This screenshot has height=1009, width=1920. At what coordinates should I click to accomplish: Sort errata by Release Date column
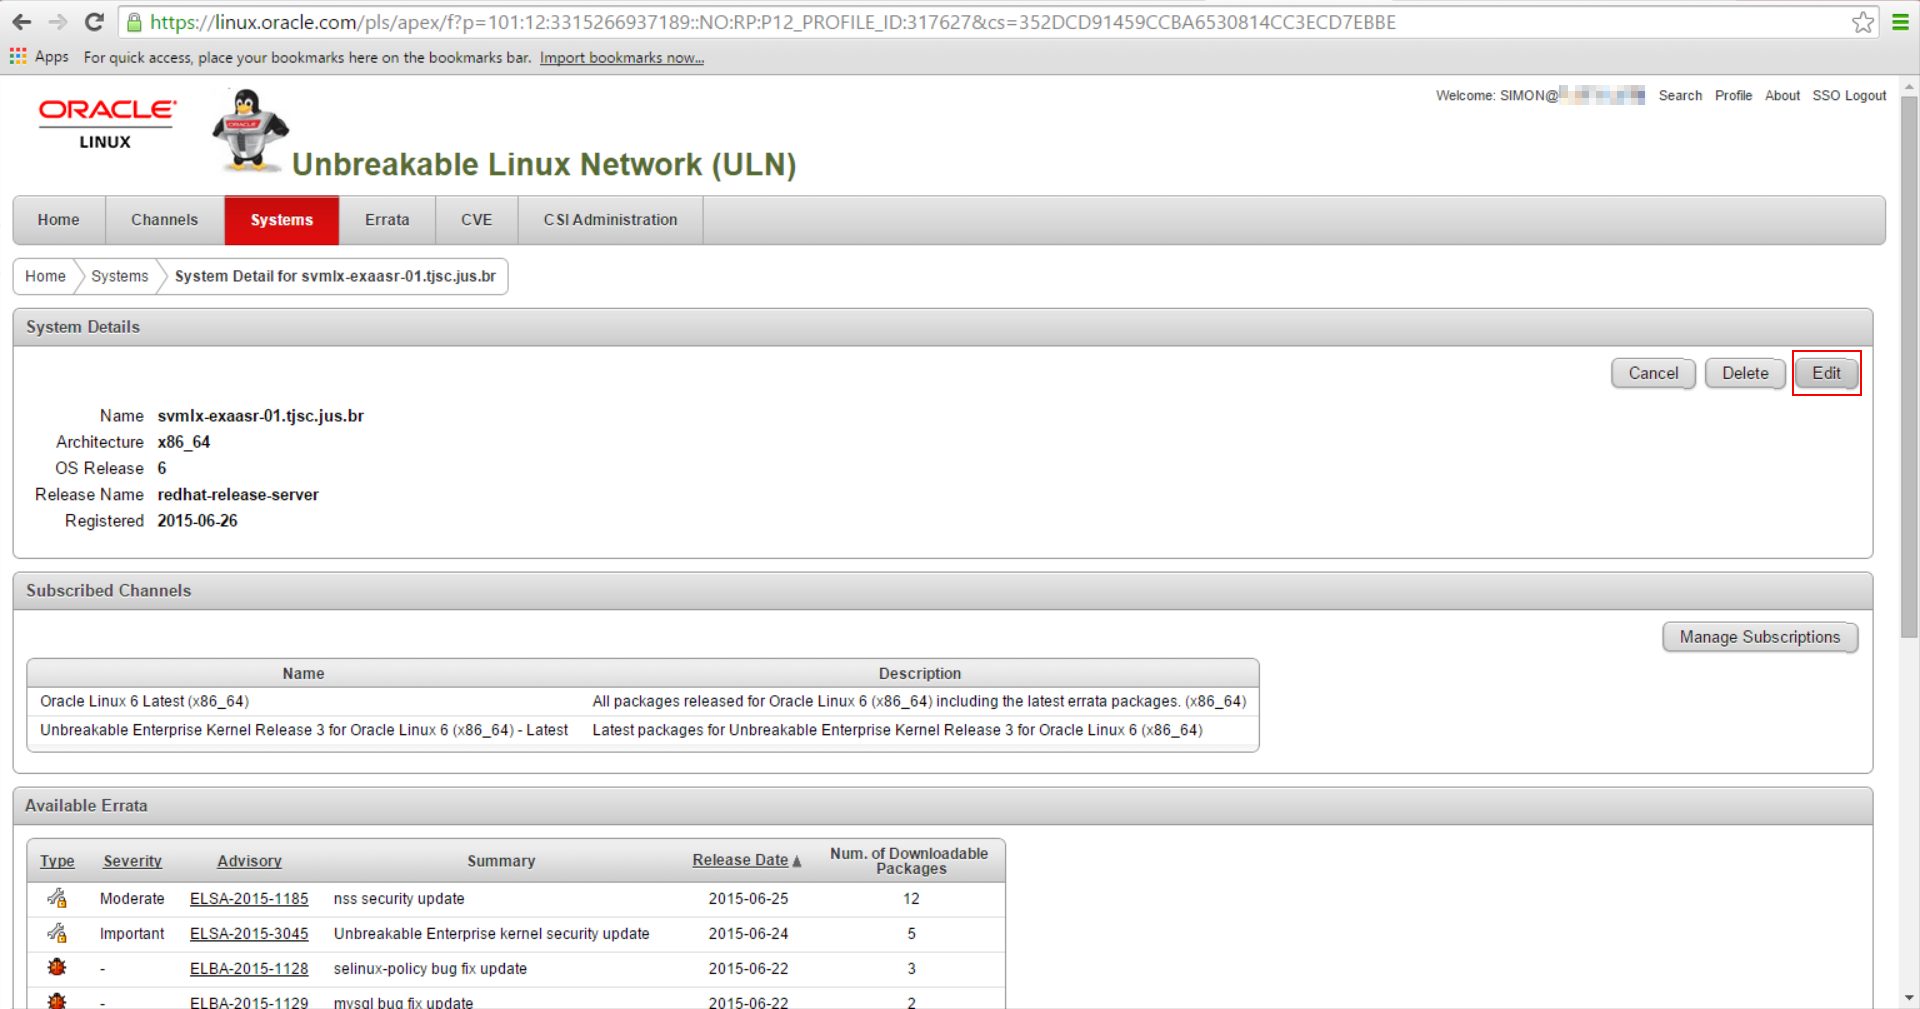pos(740,860)
